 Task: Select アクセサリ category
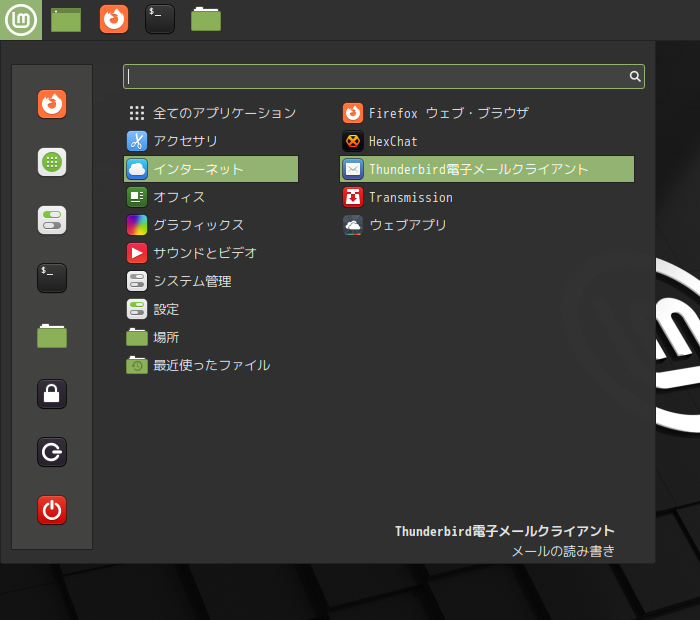pos(211,141)
